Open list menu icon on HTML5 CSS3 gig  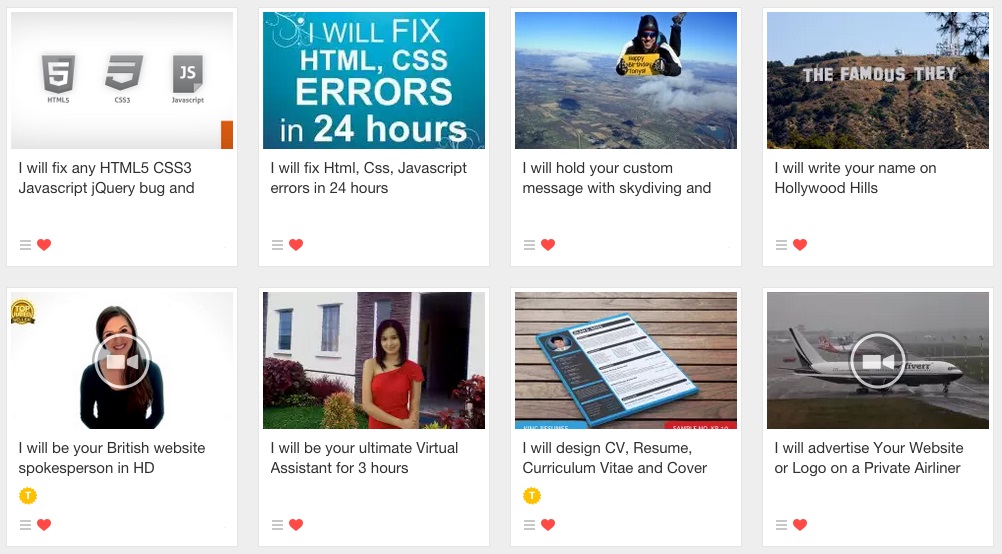coord(26,245)
